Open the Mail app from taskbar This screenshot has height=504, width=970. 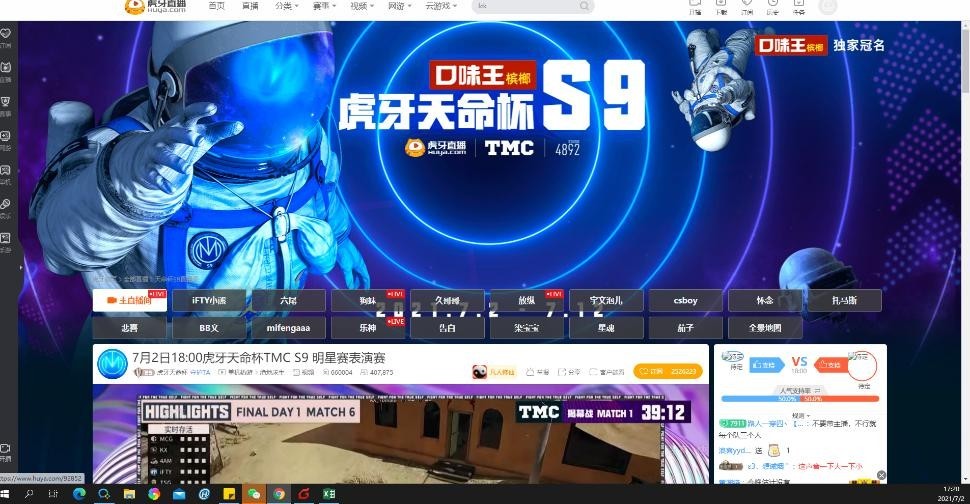tap(179, 494)
